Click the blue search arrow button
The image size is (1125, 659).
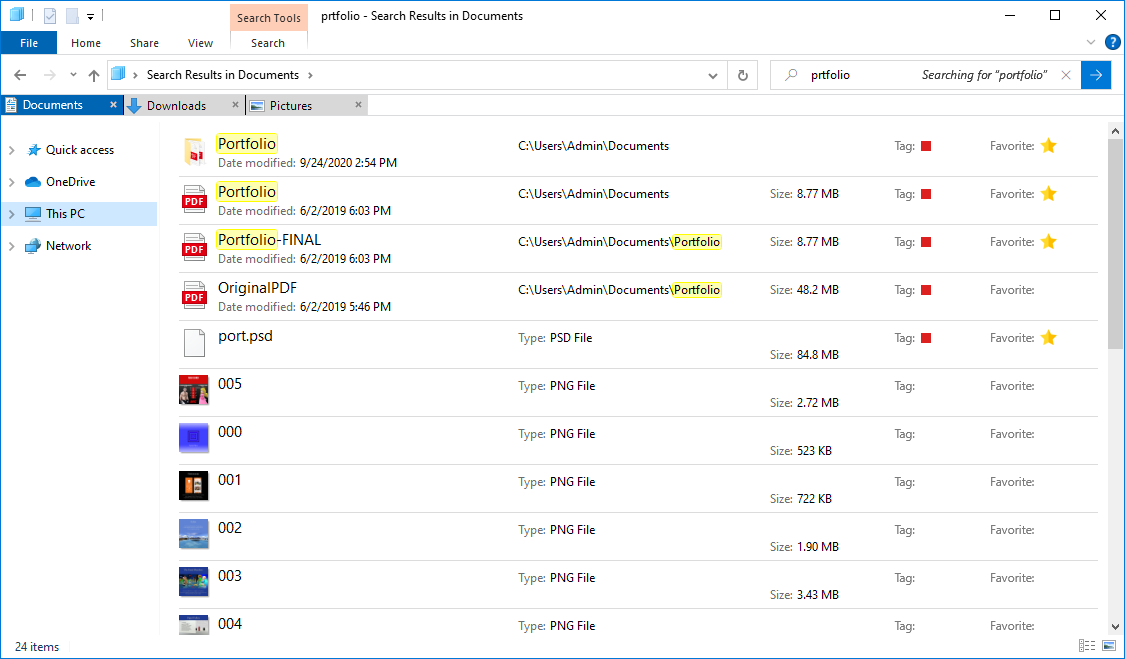(1096, 75)
